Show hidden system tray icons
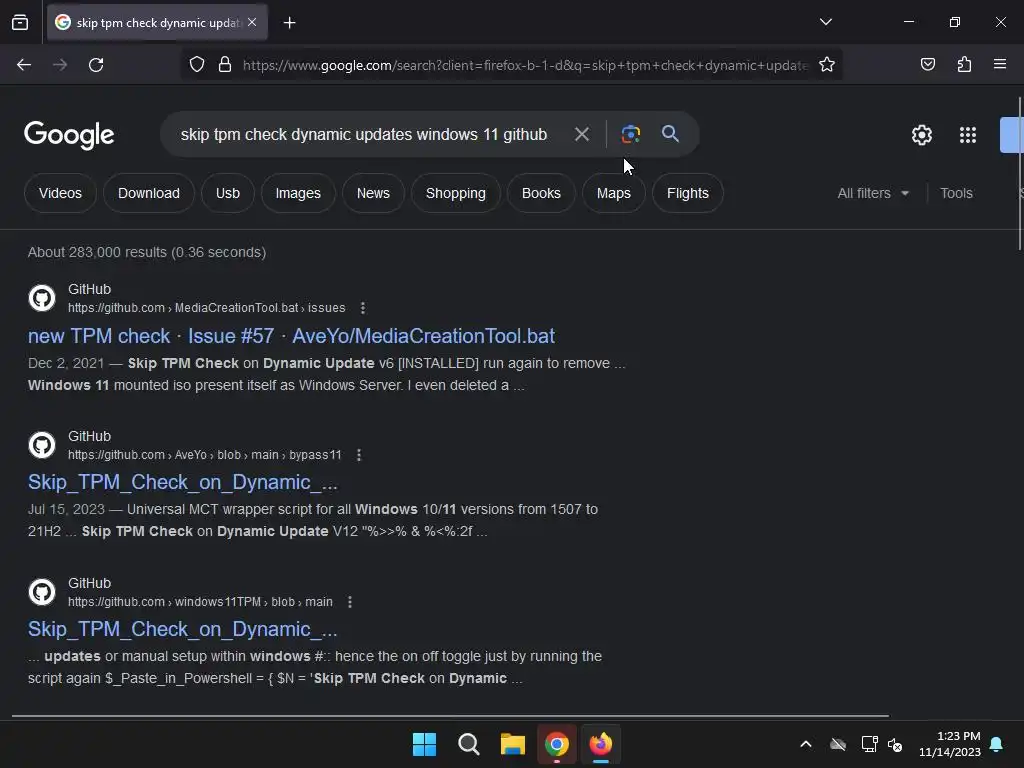The image size is (1024, 768). pos(806,744)
